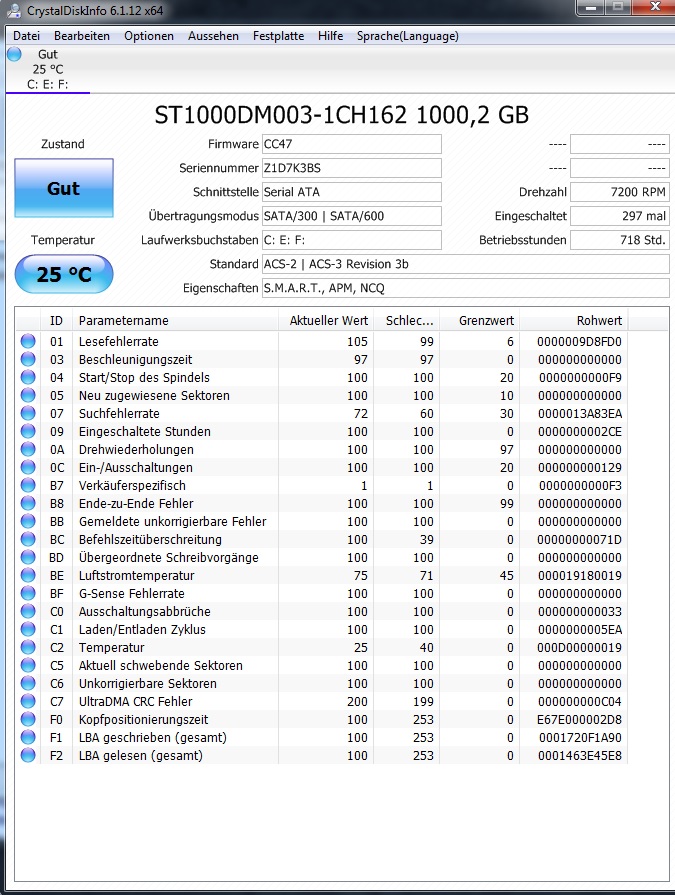Click status icon of Start/Stop des Spindels row
Viewport: 675px width, 895px height.
tap(28, 377)
